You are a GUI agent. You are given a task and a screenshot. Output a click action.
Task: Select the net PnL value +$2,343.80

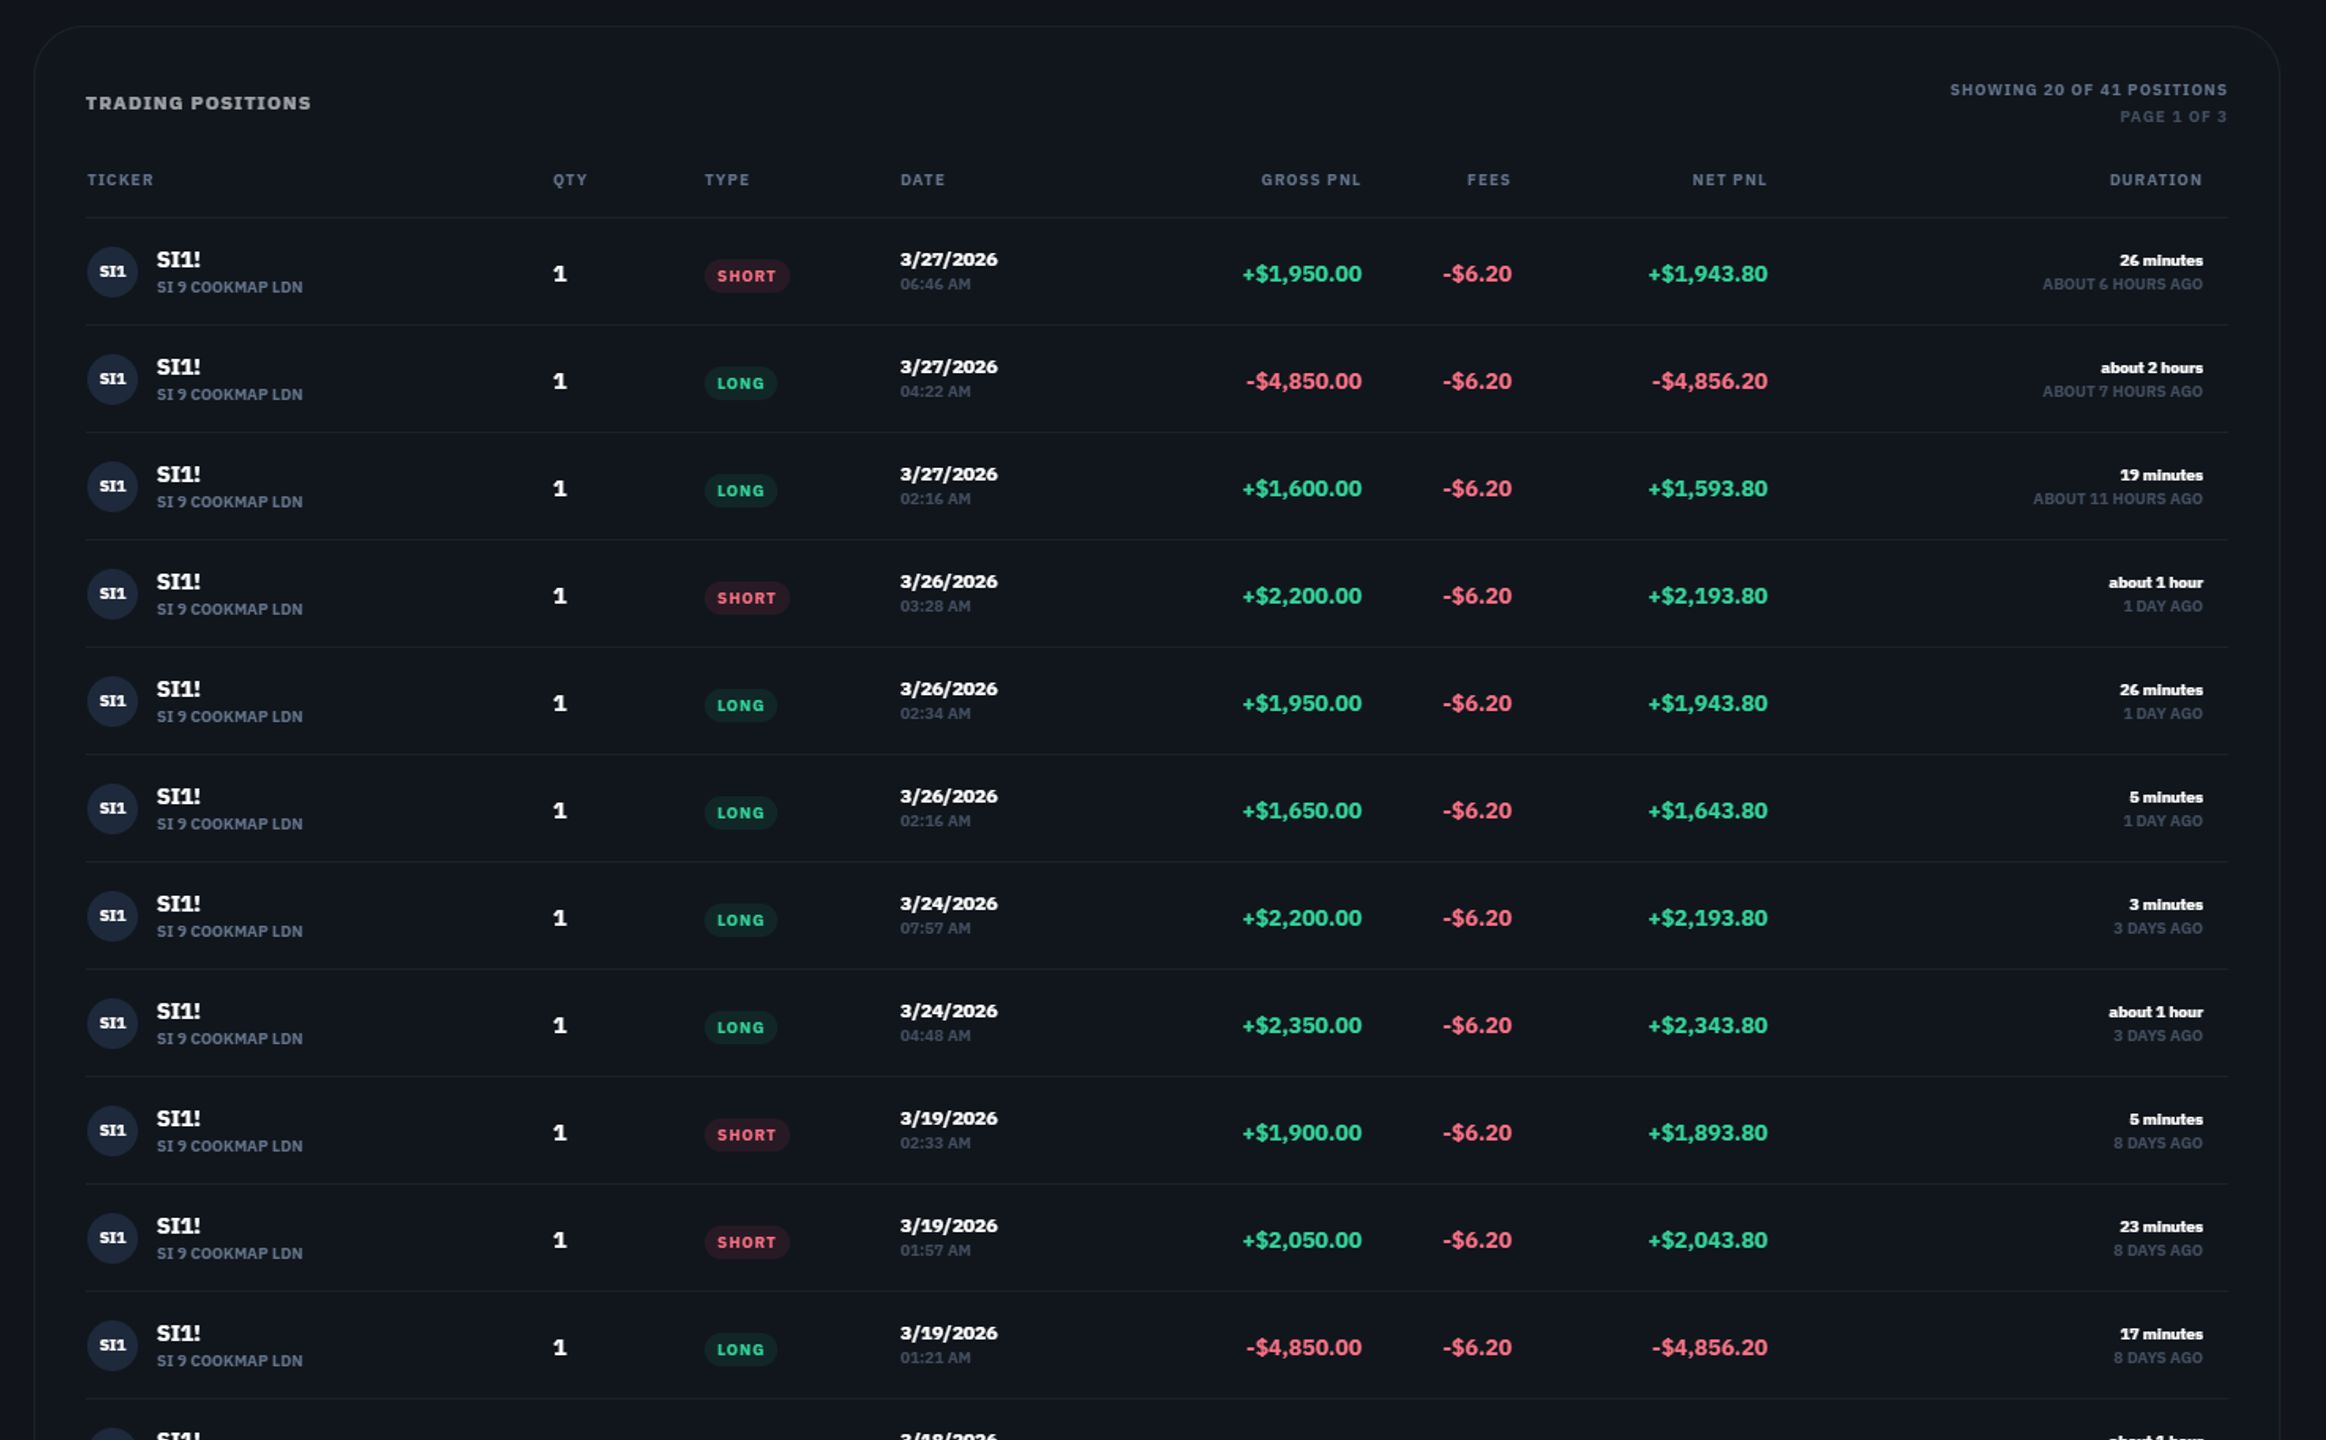tap(1708, 1026)
